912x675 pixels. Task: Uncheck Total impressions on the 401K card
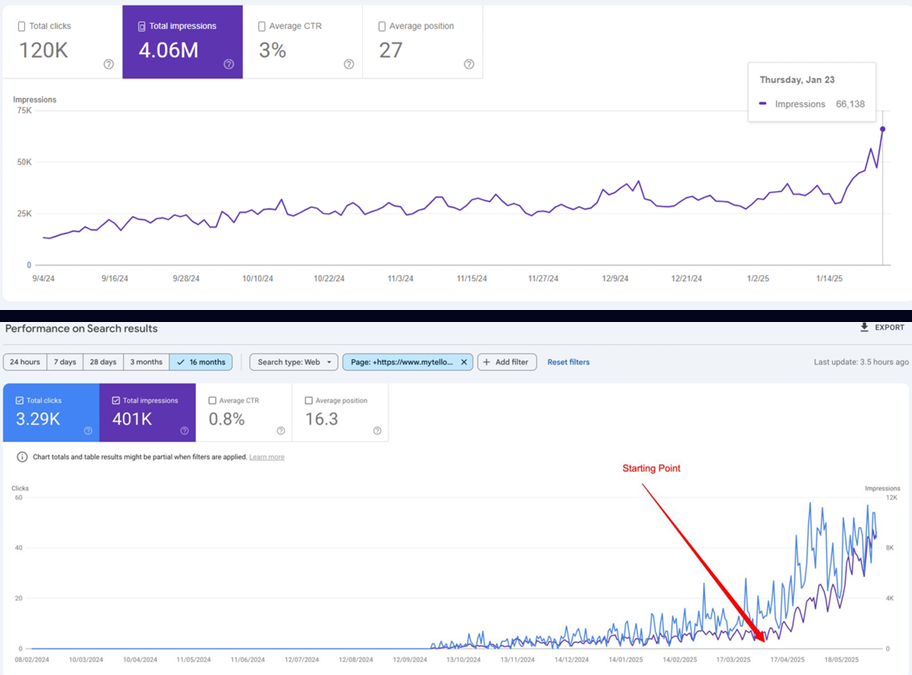(116, 401)
